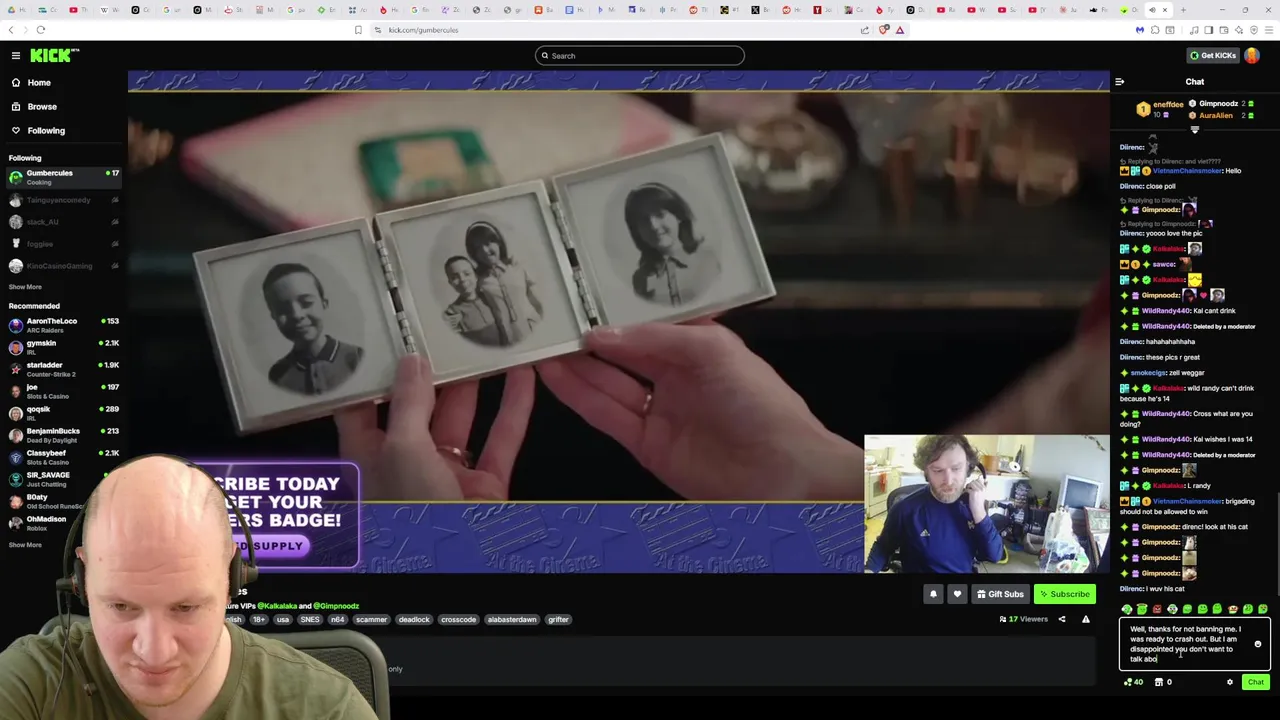
Task: Click the Brave shields icon
Action: click(884, 30)
